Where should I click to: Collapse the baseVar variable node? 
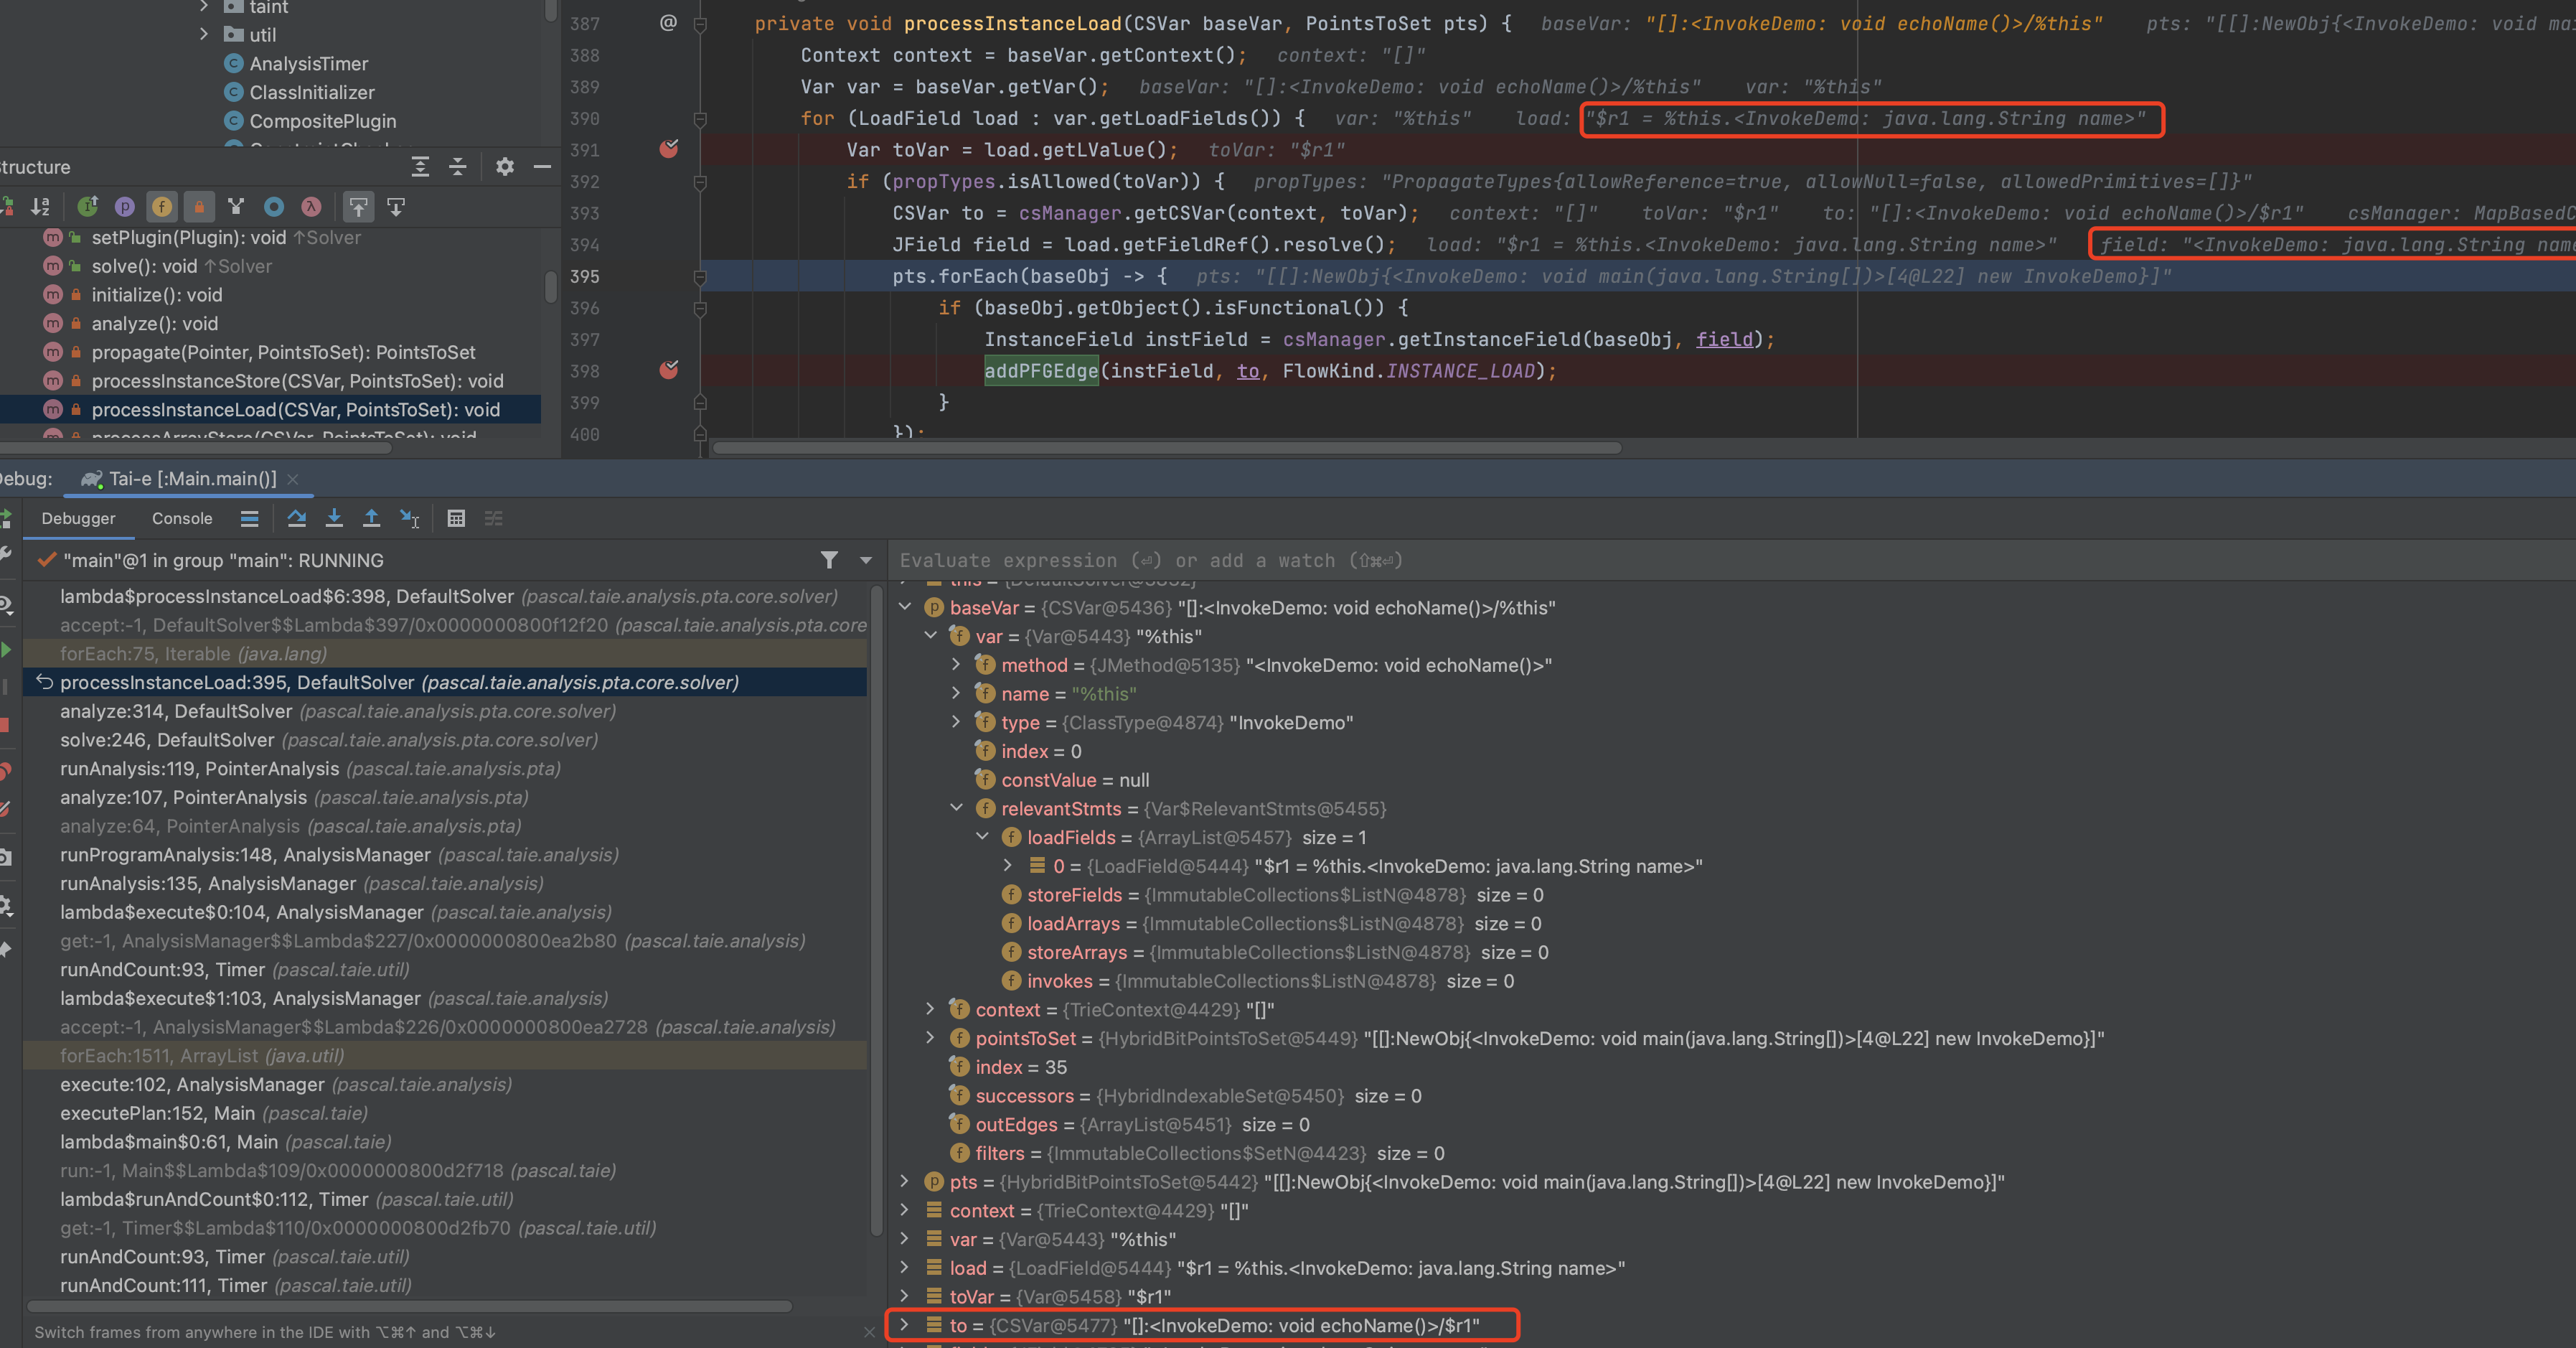905,606
